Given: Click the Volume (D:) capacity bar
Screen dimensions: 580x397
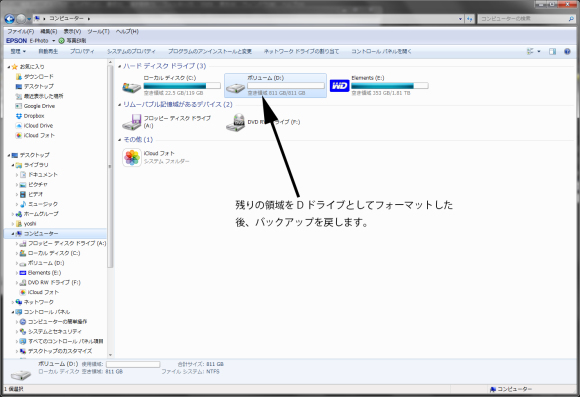Looking at the screenshot, I should 286,86.
